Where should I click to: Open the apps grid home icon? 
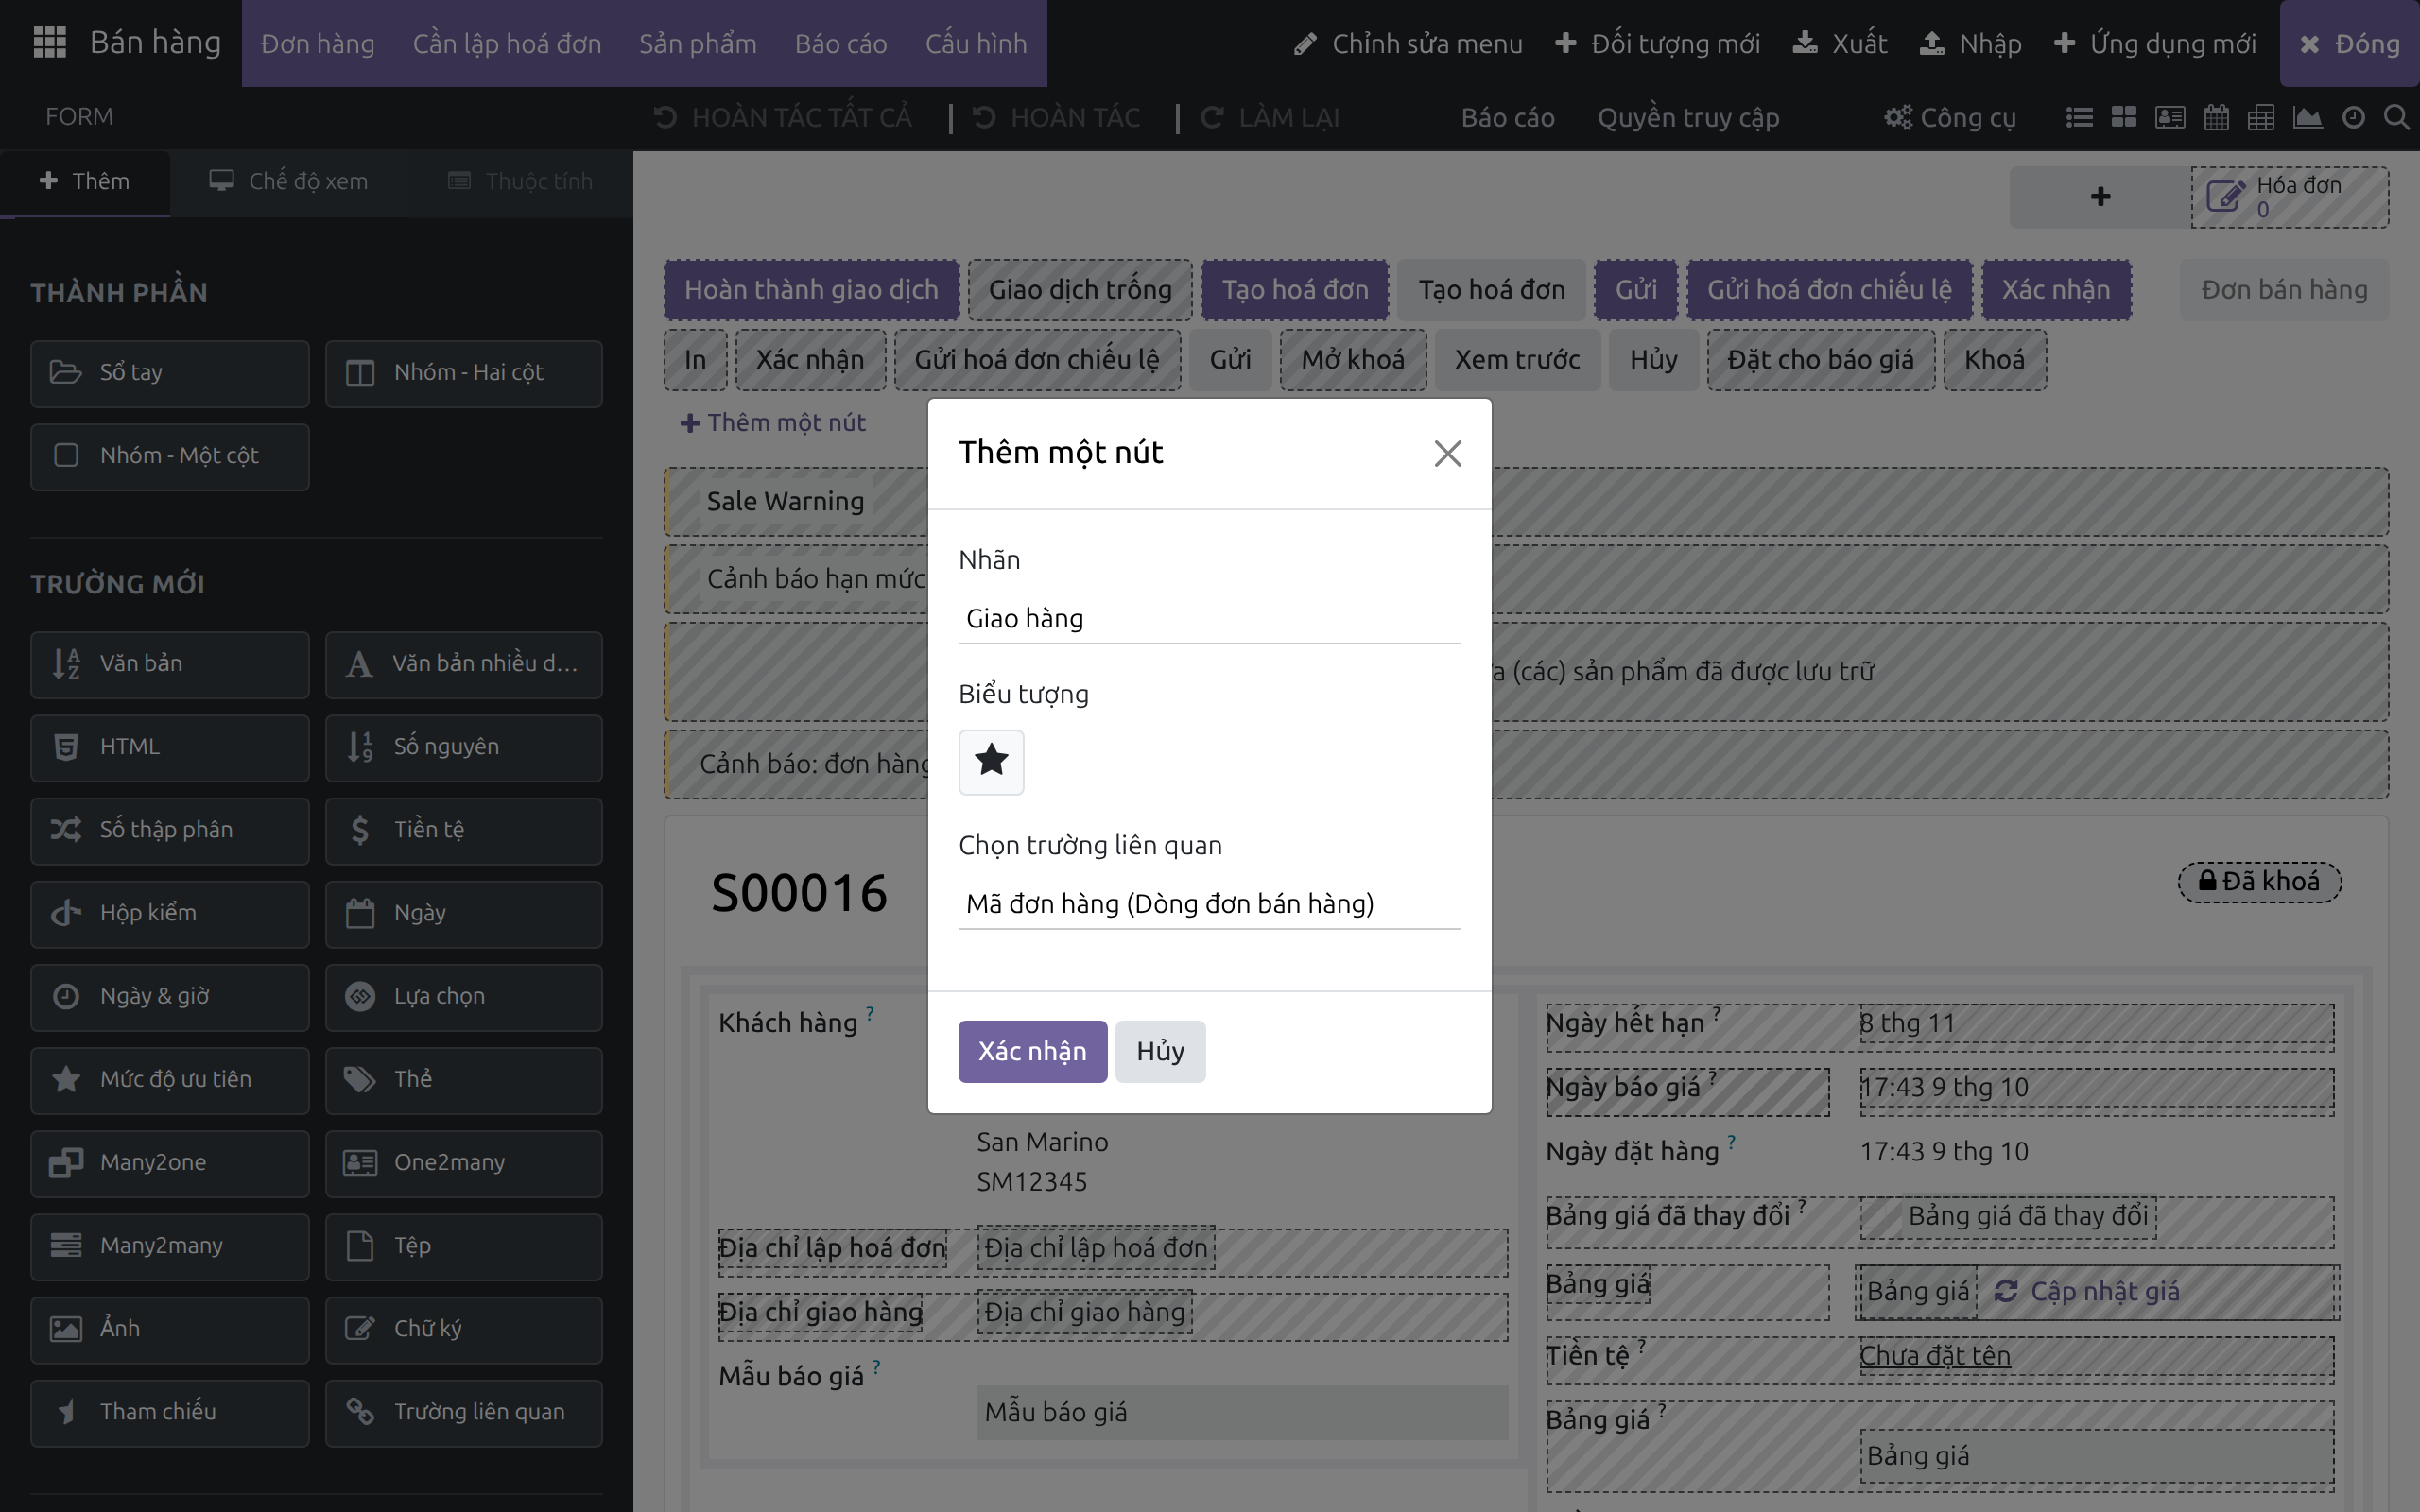(x=49, y=42)
